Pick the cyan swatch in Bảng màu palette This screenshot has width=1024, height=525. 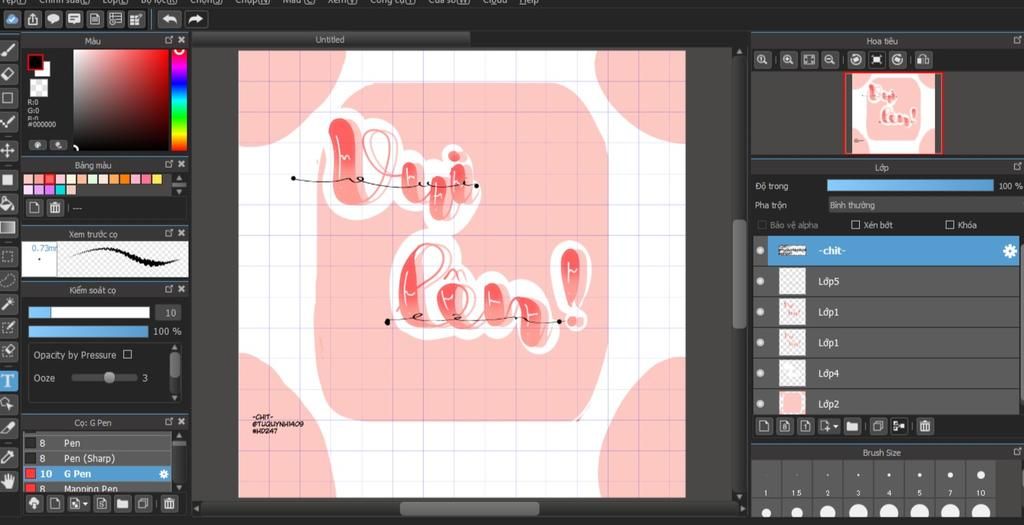click(x=60, y=190)
